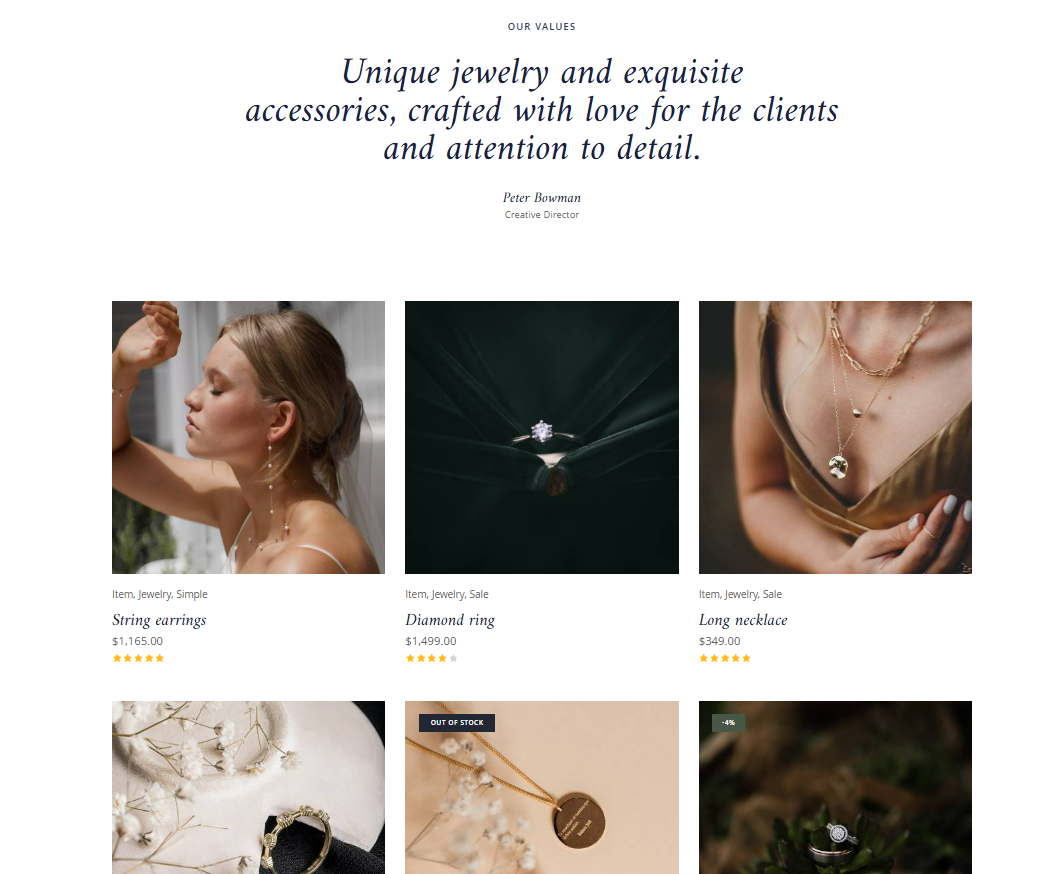Click the Long necklace star rating
Screen dimensions: 1037x874
point(725,658)
